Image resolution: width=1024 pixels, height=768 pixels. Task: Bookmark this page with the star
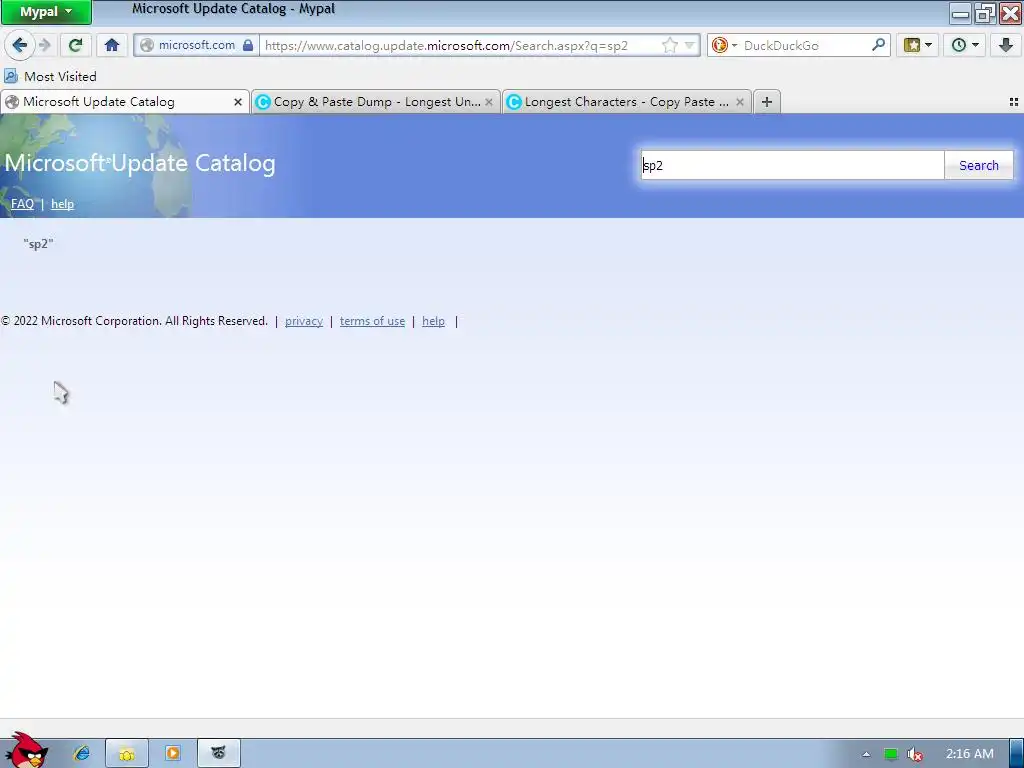click(x=669, y=45)
